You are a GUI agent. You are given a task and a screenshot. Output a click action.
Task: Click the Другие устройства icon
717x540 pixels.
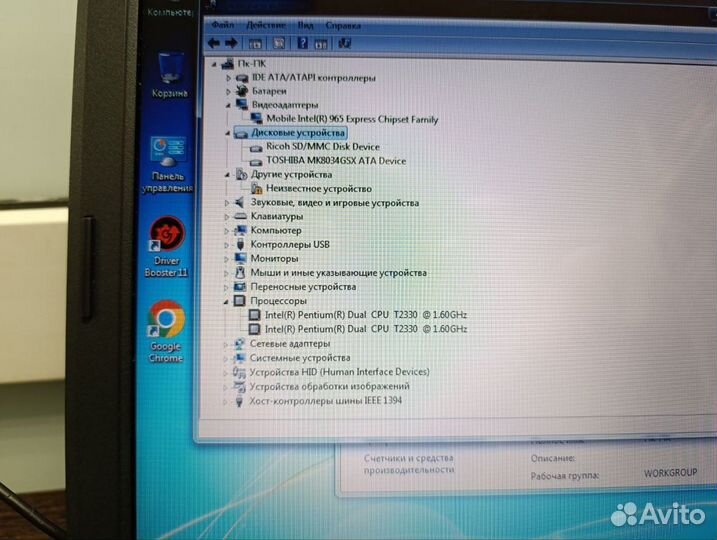pos(241,174)
